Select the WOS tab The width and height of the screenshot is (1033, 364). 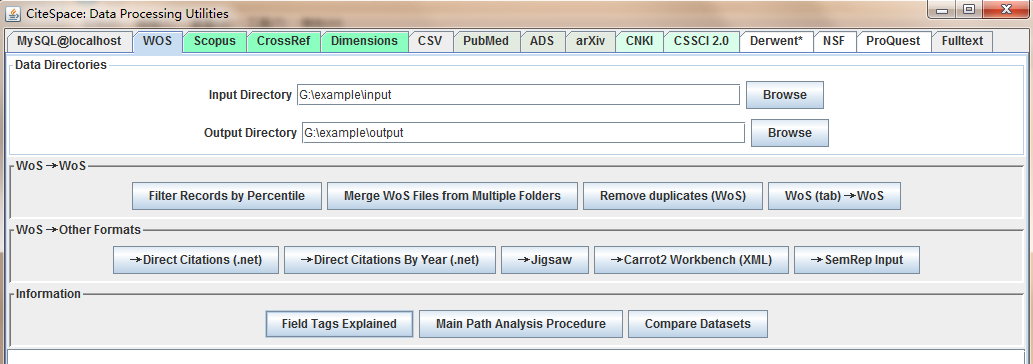tap(157, 41)
